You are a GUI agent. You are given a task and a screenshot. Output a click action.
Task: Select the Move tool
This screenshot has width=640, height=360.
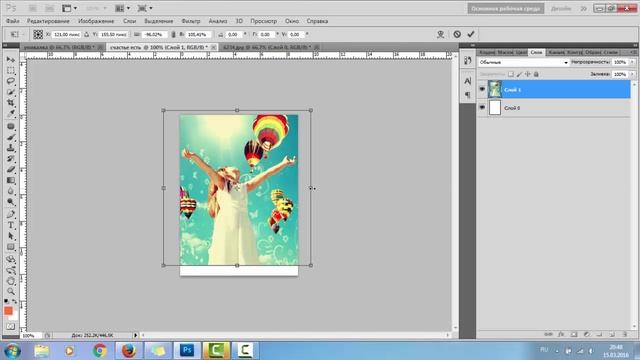(x=11, y=60)
